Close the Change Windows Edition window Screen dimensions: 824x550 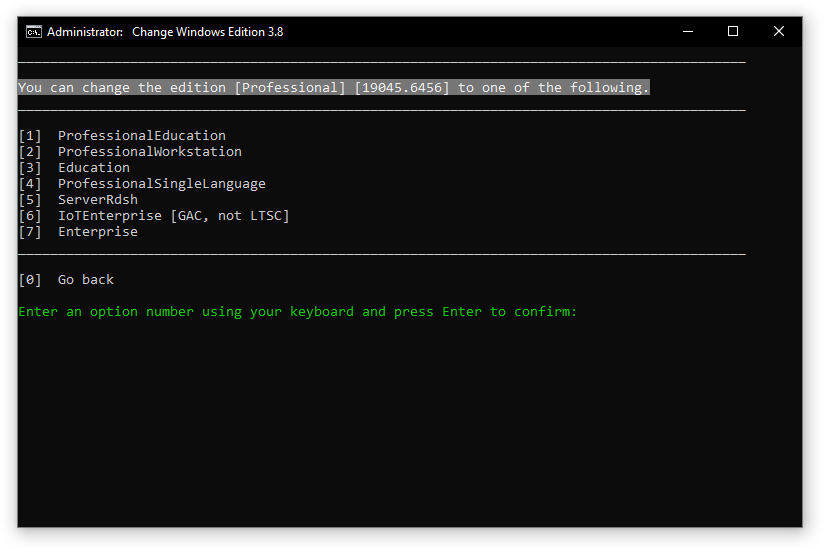779,31
